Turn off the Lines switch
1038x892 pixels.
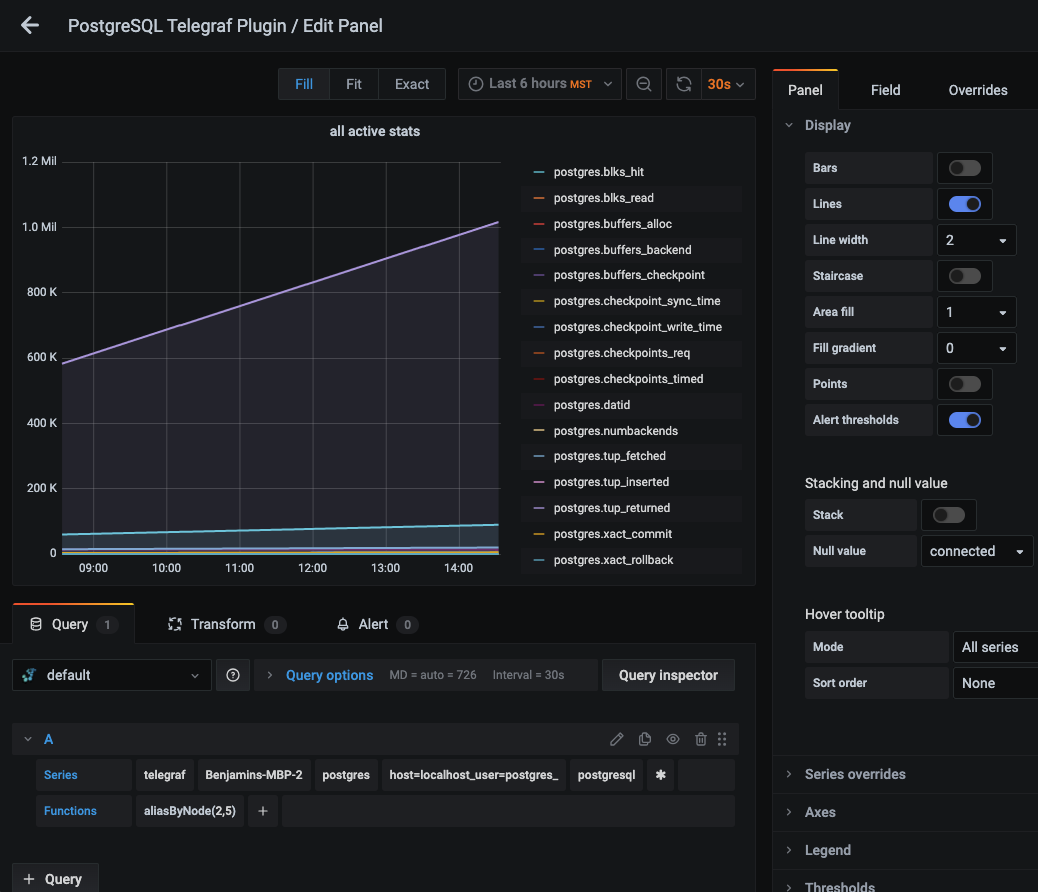965,204
